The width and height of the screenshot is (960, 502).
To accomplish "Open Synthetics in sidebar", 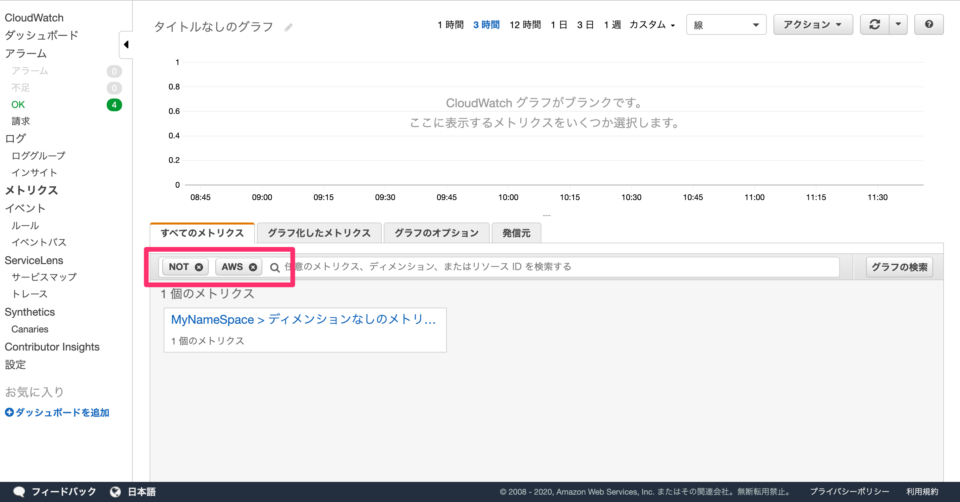I will tap(30, 312).
